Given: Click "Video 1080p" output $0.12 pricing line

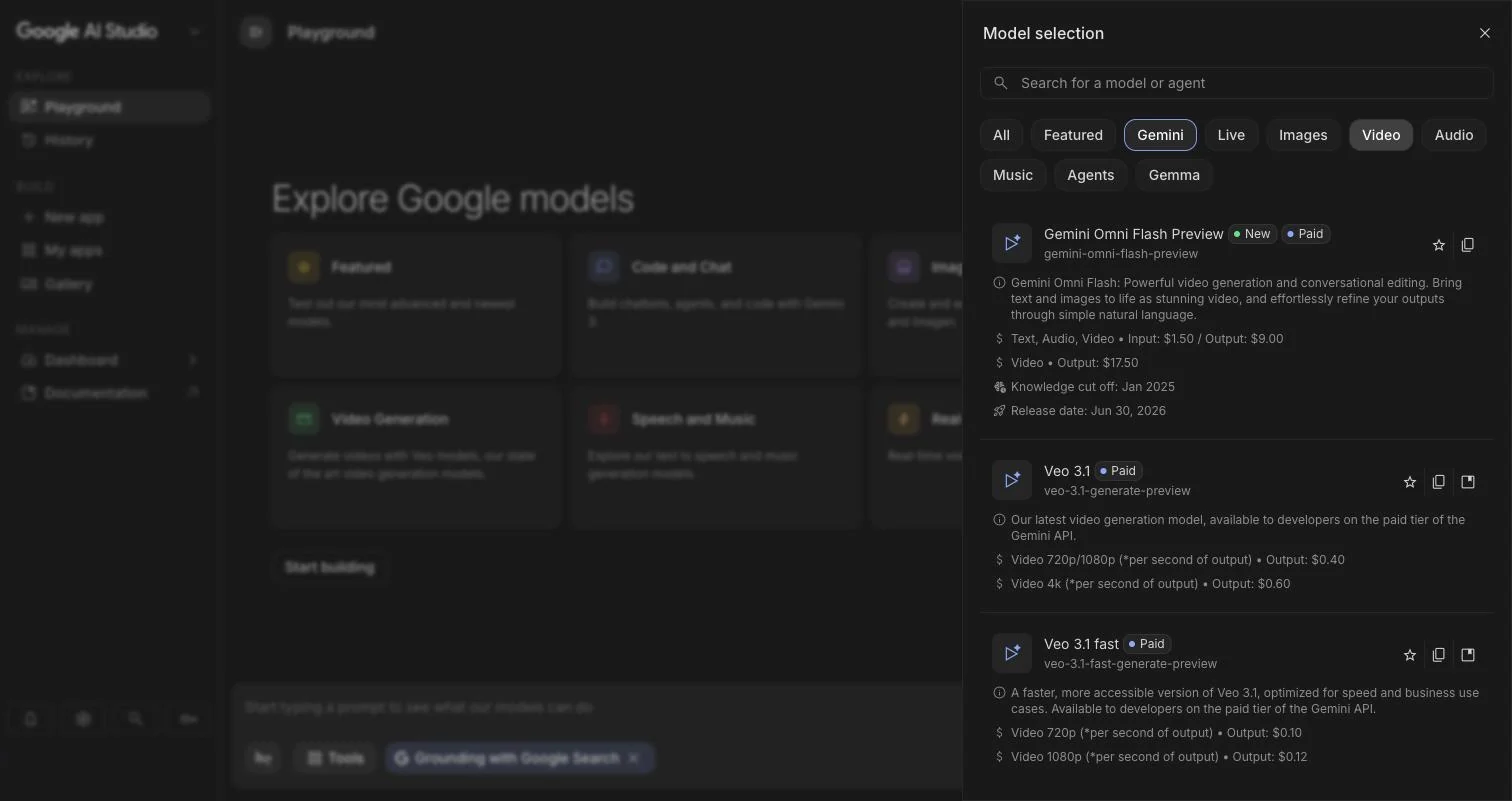Looking at the screenshot, I should tap(1159, 757).
